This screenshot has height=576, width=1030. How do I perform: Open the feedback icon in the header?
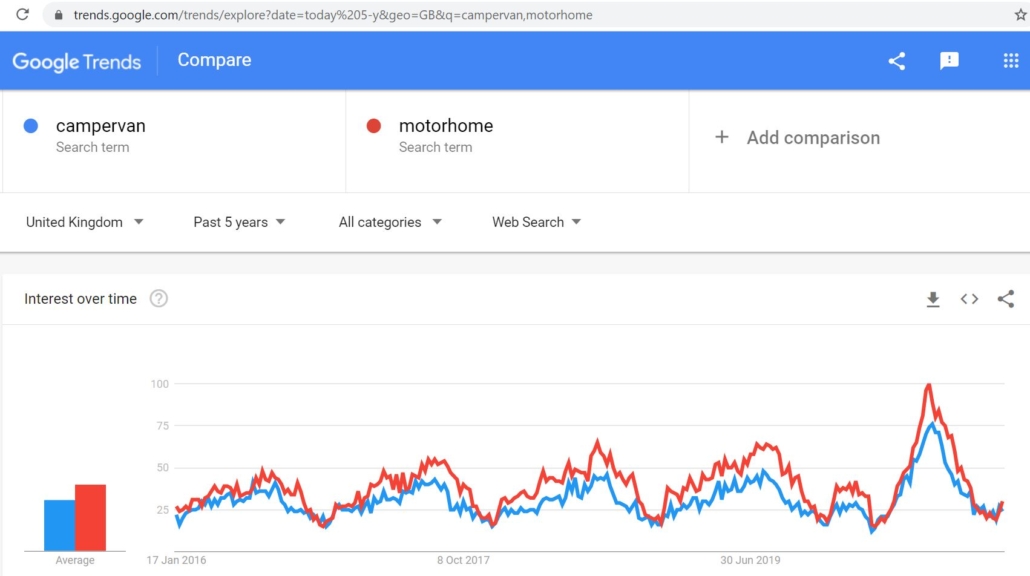tap(949, 60)
